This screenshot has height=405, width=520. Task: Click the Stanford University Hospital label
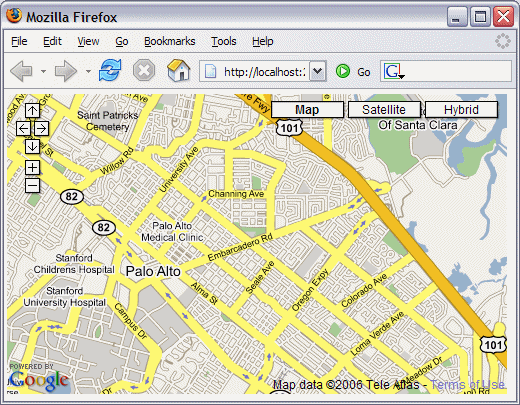pos(64,297)
